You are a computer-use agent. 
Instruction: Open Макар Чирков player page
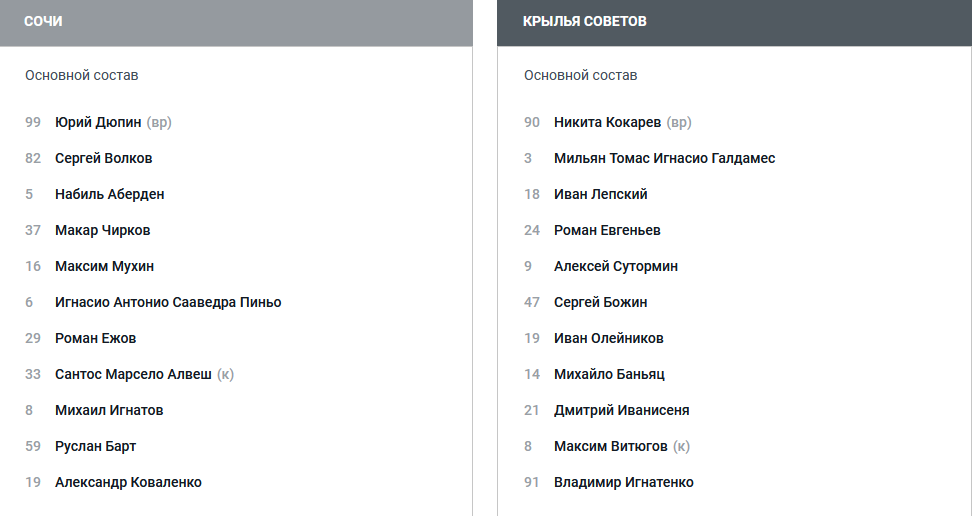click(102, 230)
